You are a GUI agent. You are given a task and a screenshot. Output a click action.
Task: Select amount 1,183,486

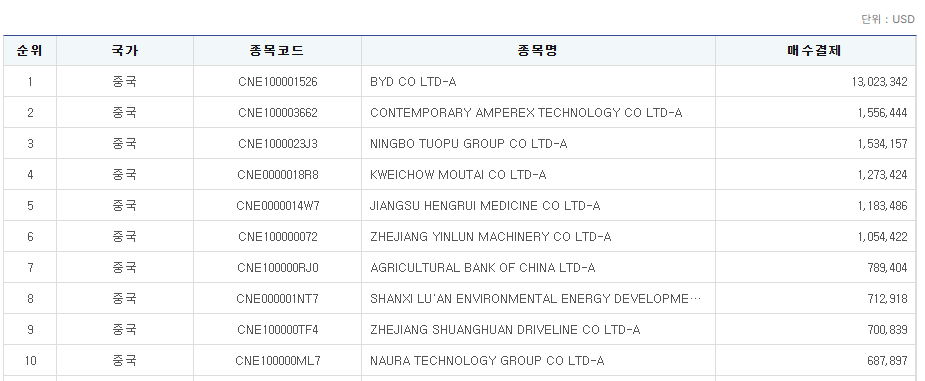click(883, 206)
